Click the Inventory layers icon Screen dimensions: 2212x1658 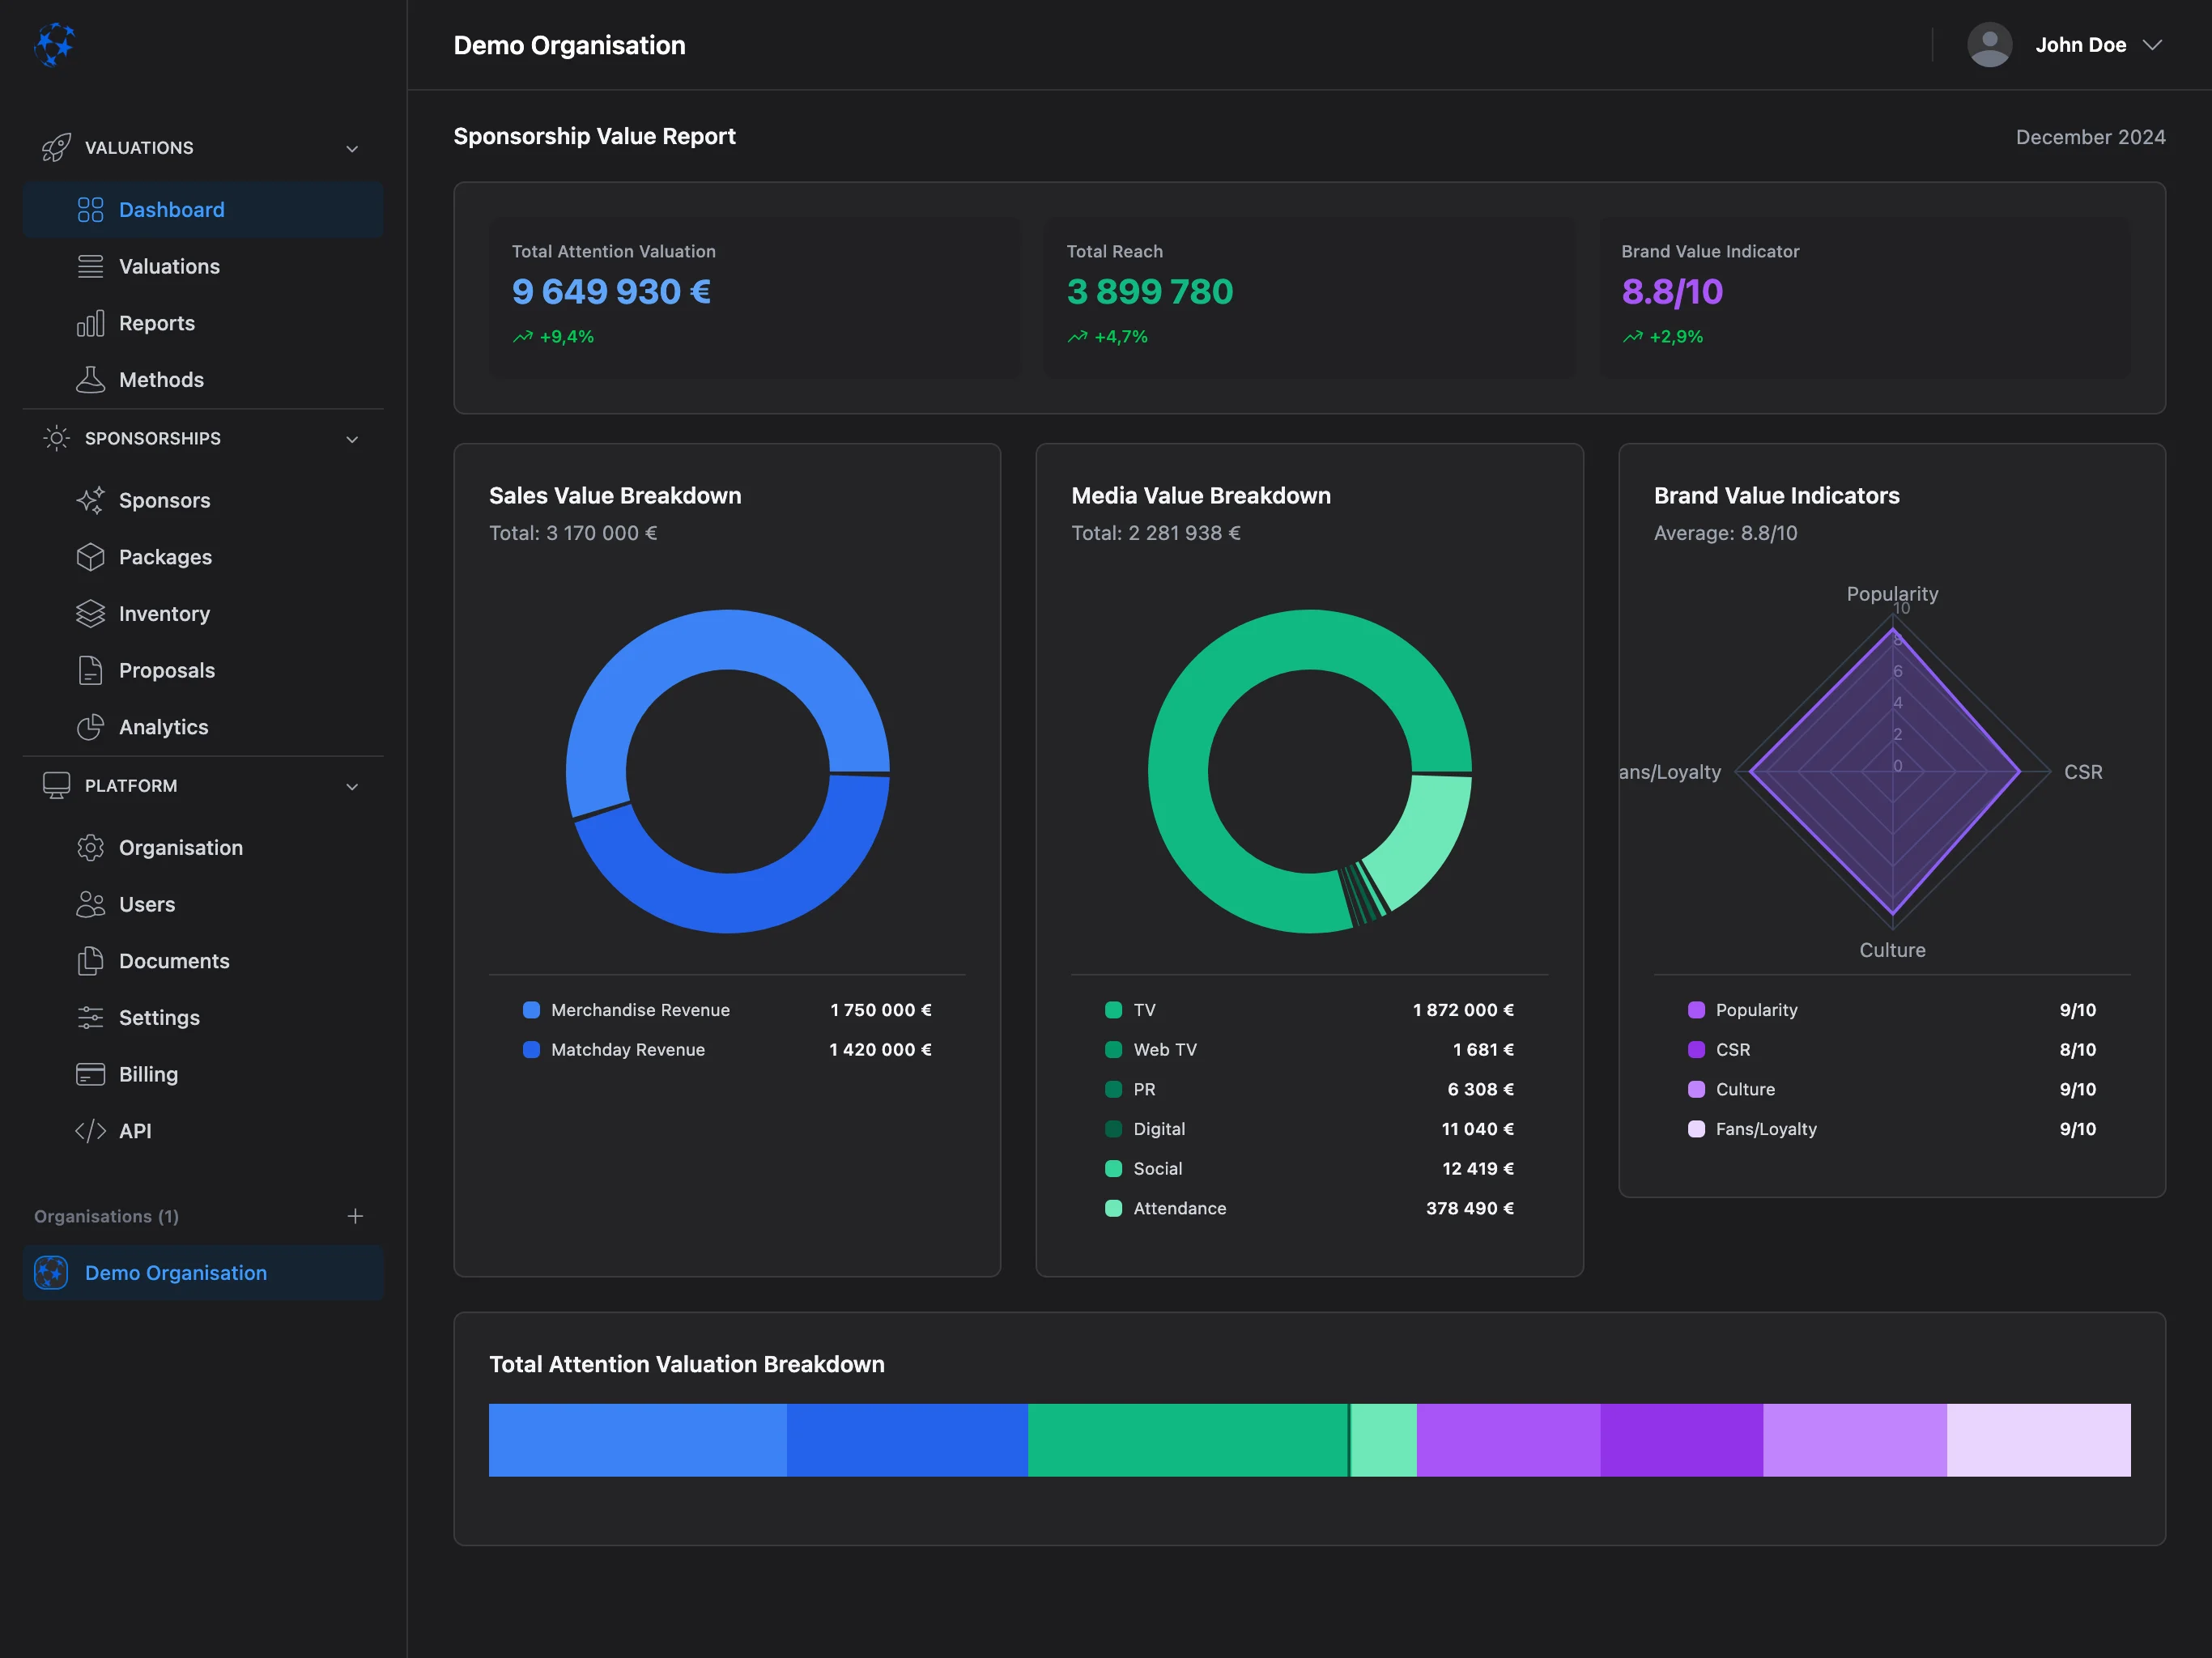click(90, 614)
